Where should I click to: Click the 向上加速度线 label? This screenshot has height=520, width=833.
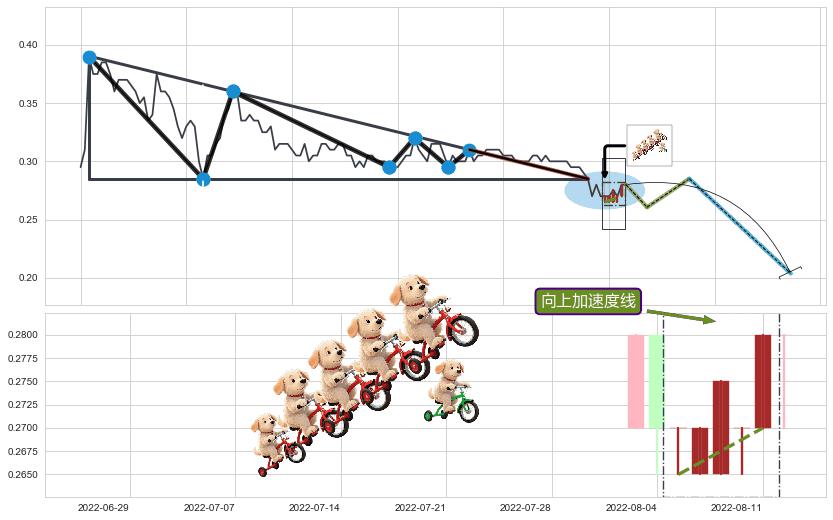pos(588,301)
